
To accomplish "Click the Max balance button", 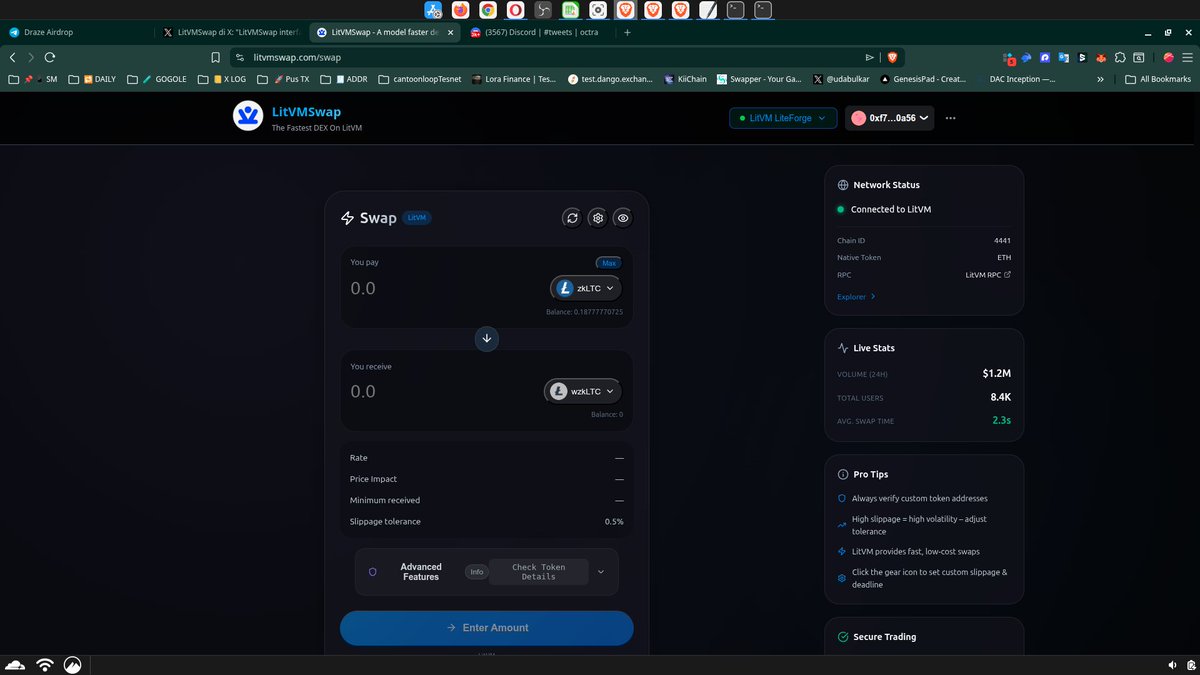I will 608,263.
